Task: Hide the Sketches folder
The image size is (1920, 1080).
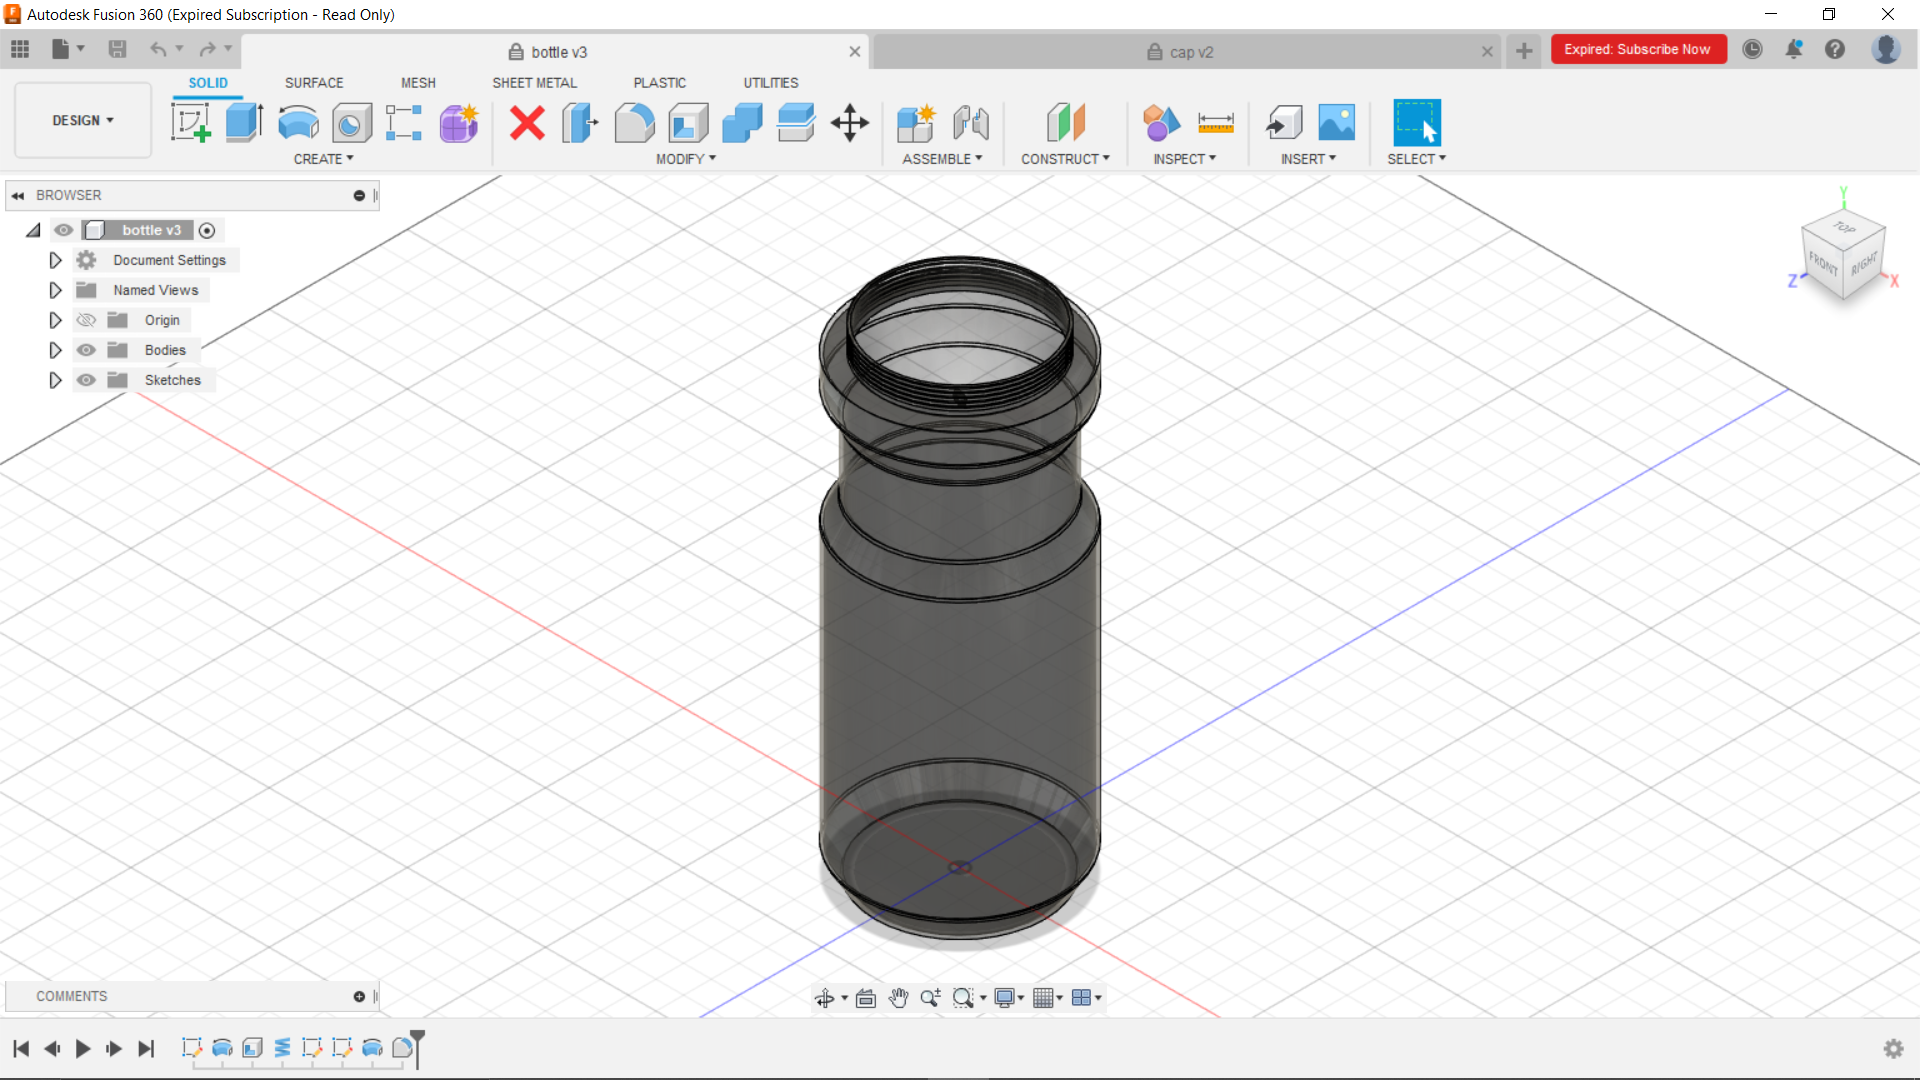Action: [x=87, y=380]
